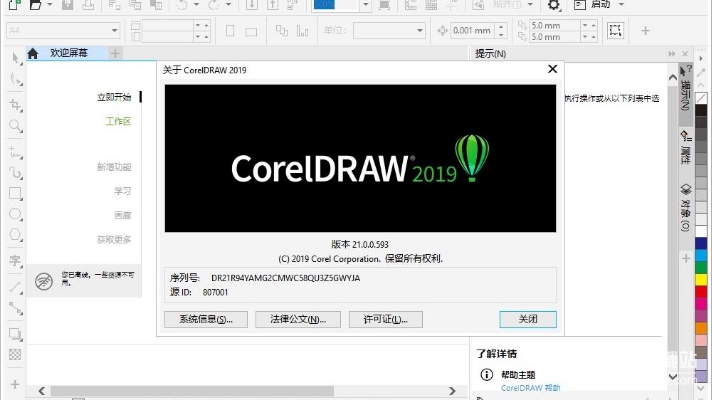Select the Text (字) tool
The image size is (712, 400).
click(x=15, y=260)
